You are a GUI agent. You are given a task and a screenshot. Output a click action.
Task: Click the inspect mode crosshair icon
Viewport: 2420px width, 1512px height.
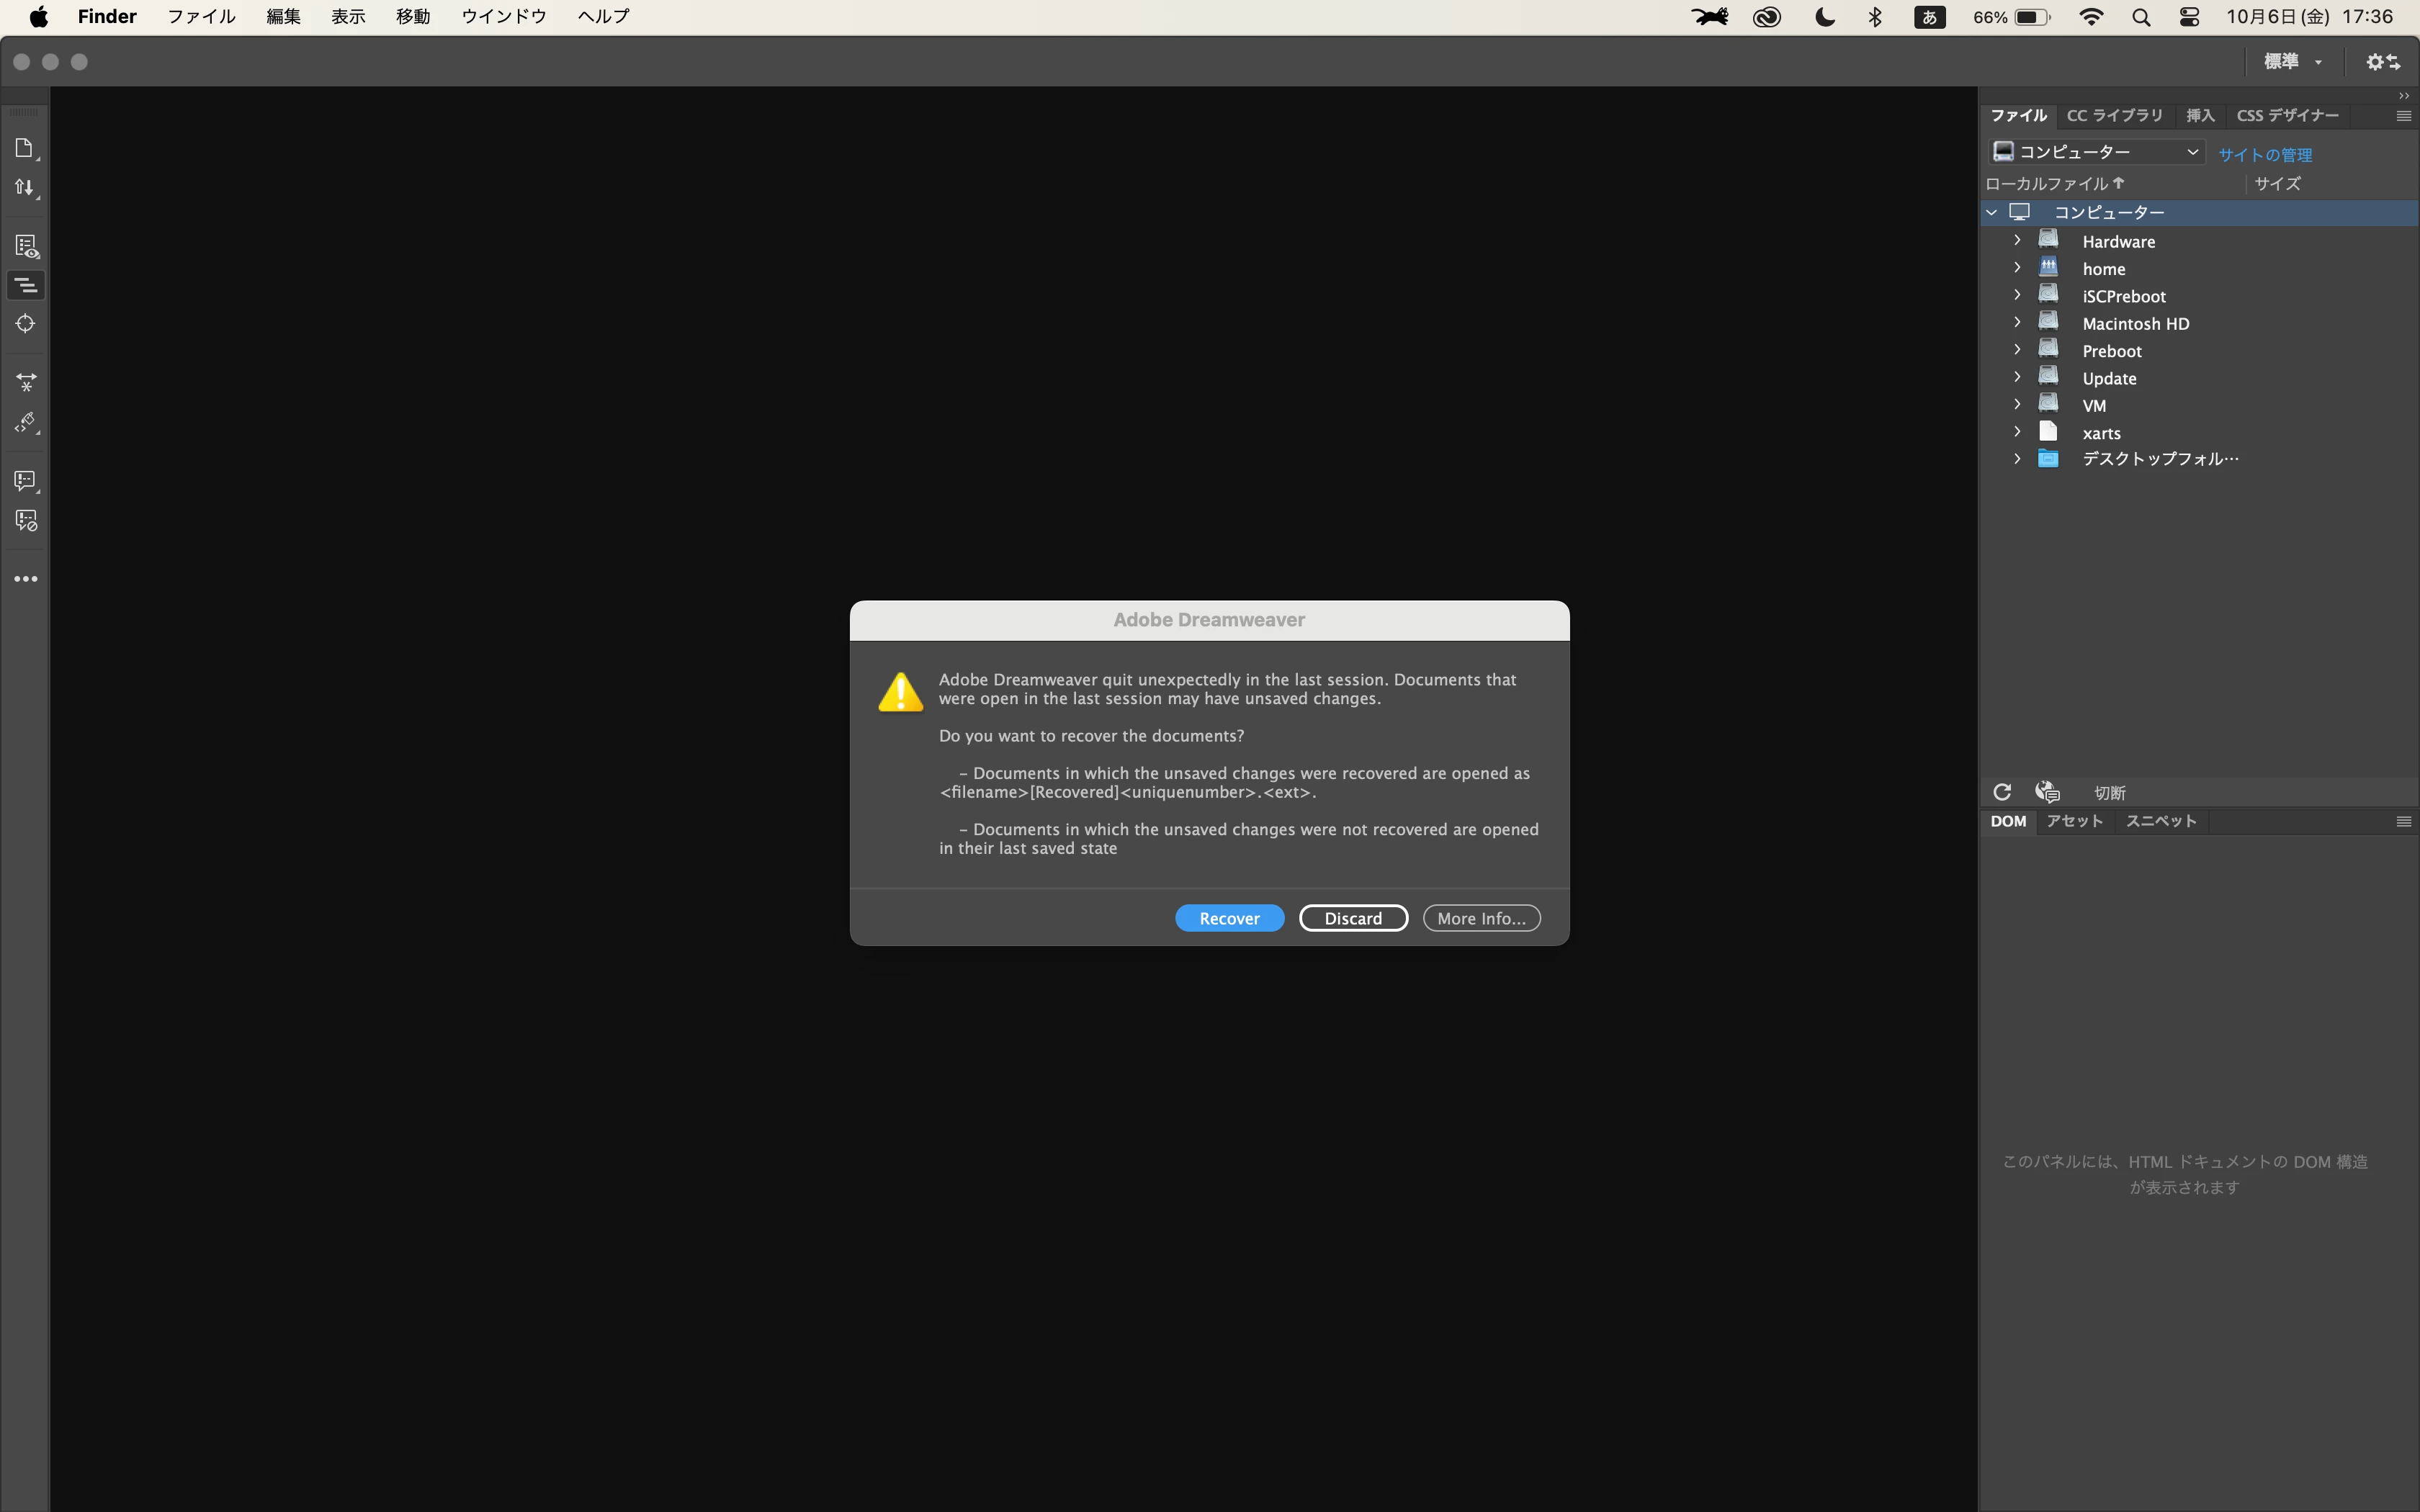25,323
